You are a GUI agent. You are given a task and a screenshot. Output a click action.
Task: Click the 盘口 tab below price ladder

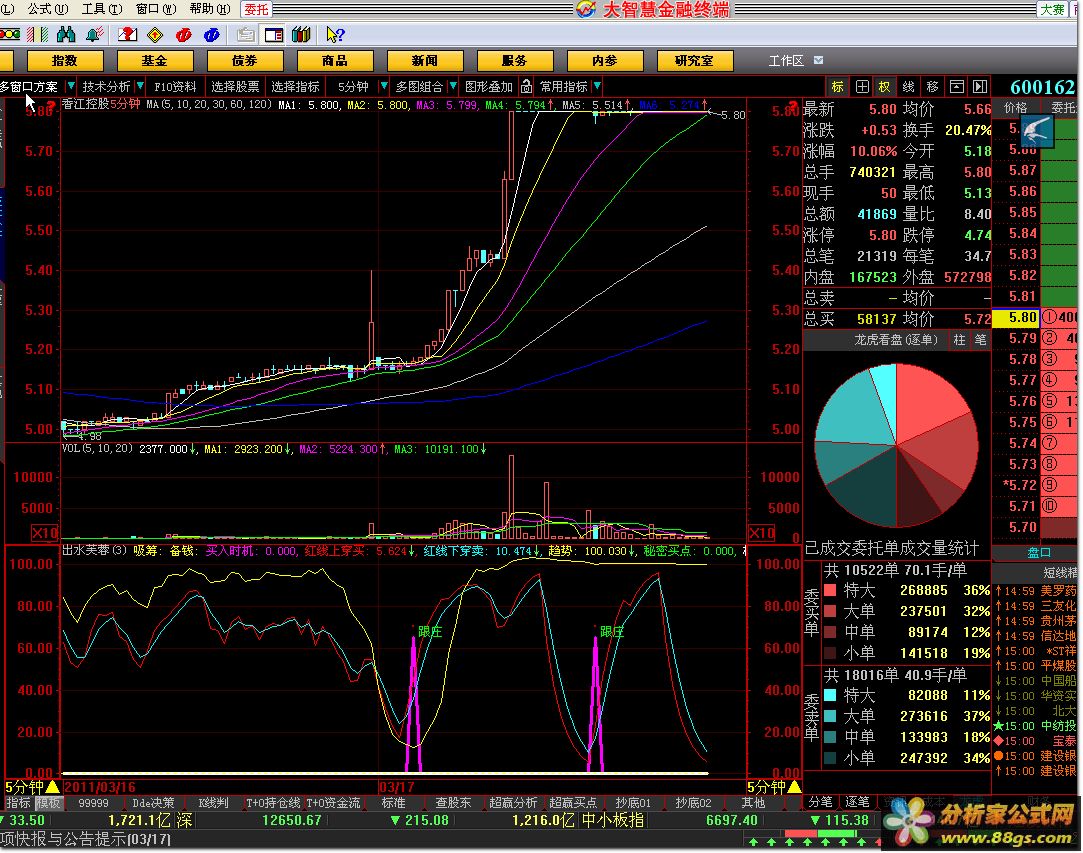click(1038, 553)
